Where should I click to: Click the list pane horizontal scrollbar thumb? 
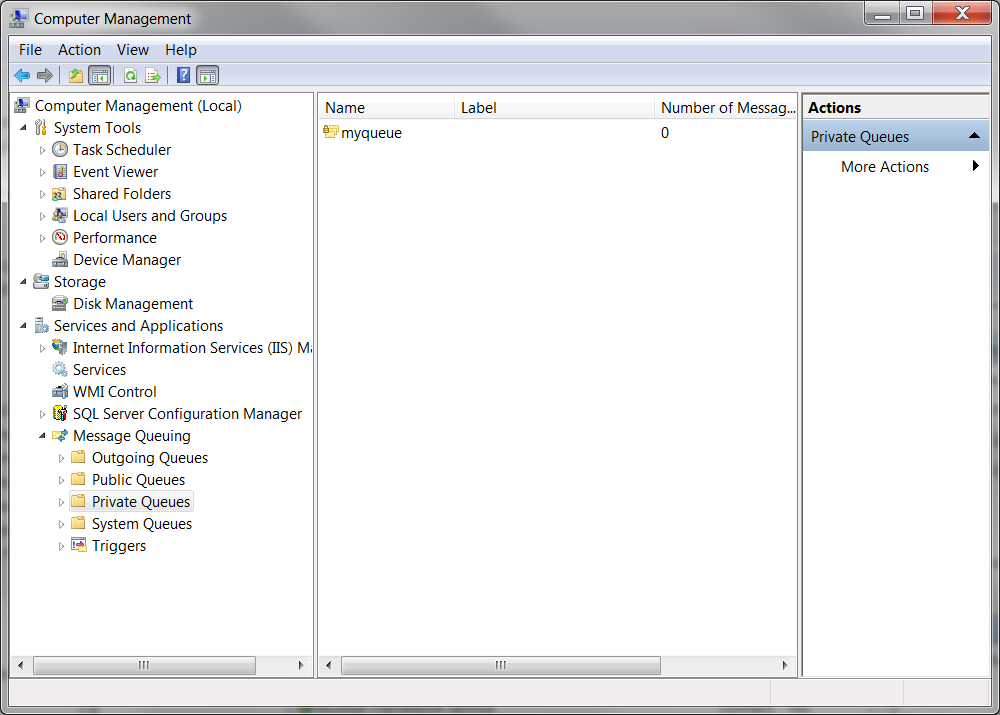[501, 665]
